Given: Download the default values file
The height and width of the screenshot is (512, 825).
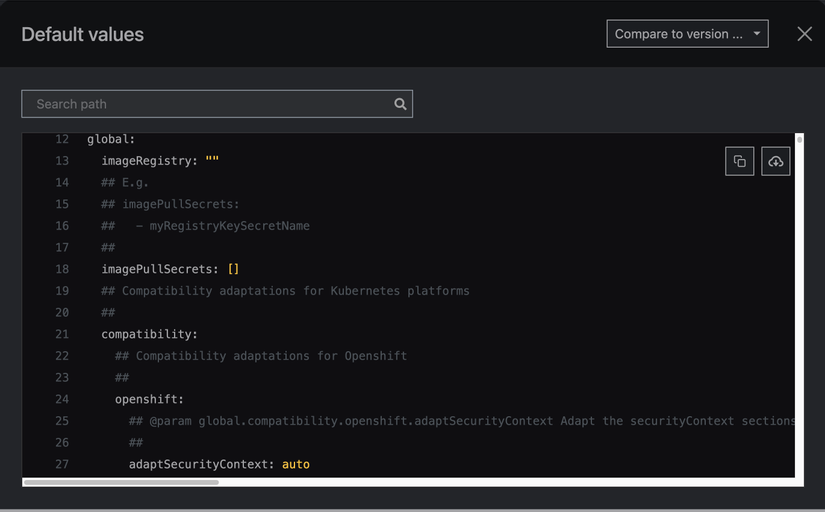Looking at the screenshot, I should click(x=776, y=161).
